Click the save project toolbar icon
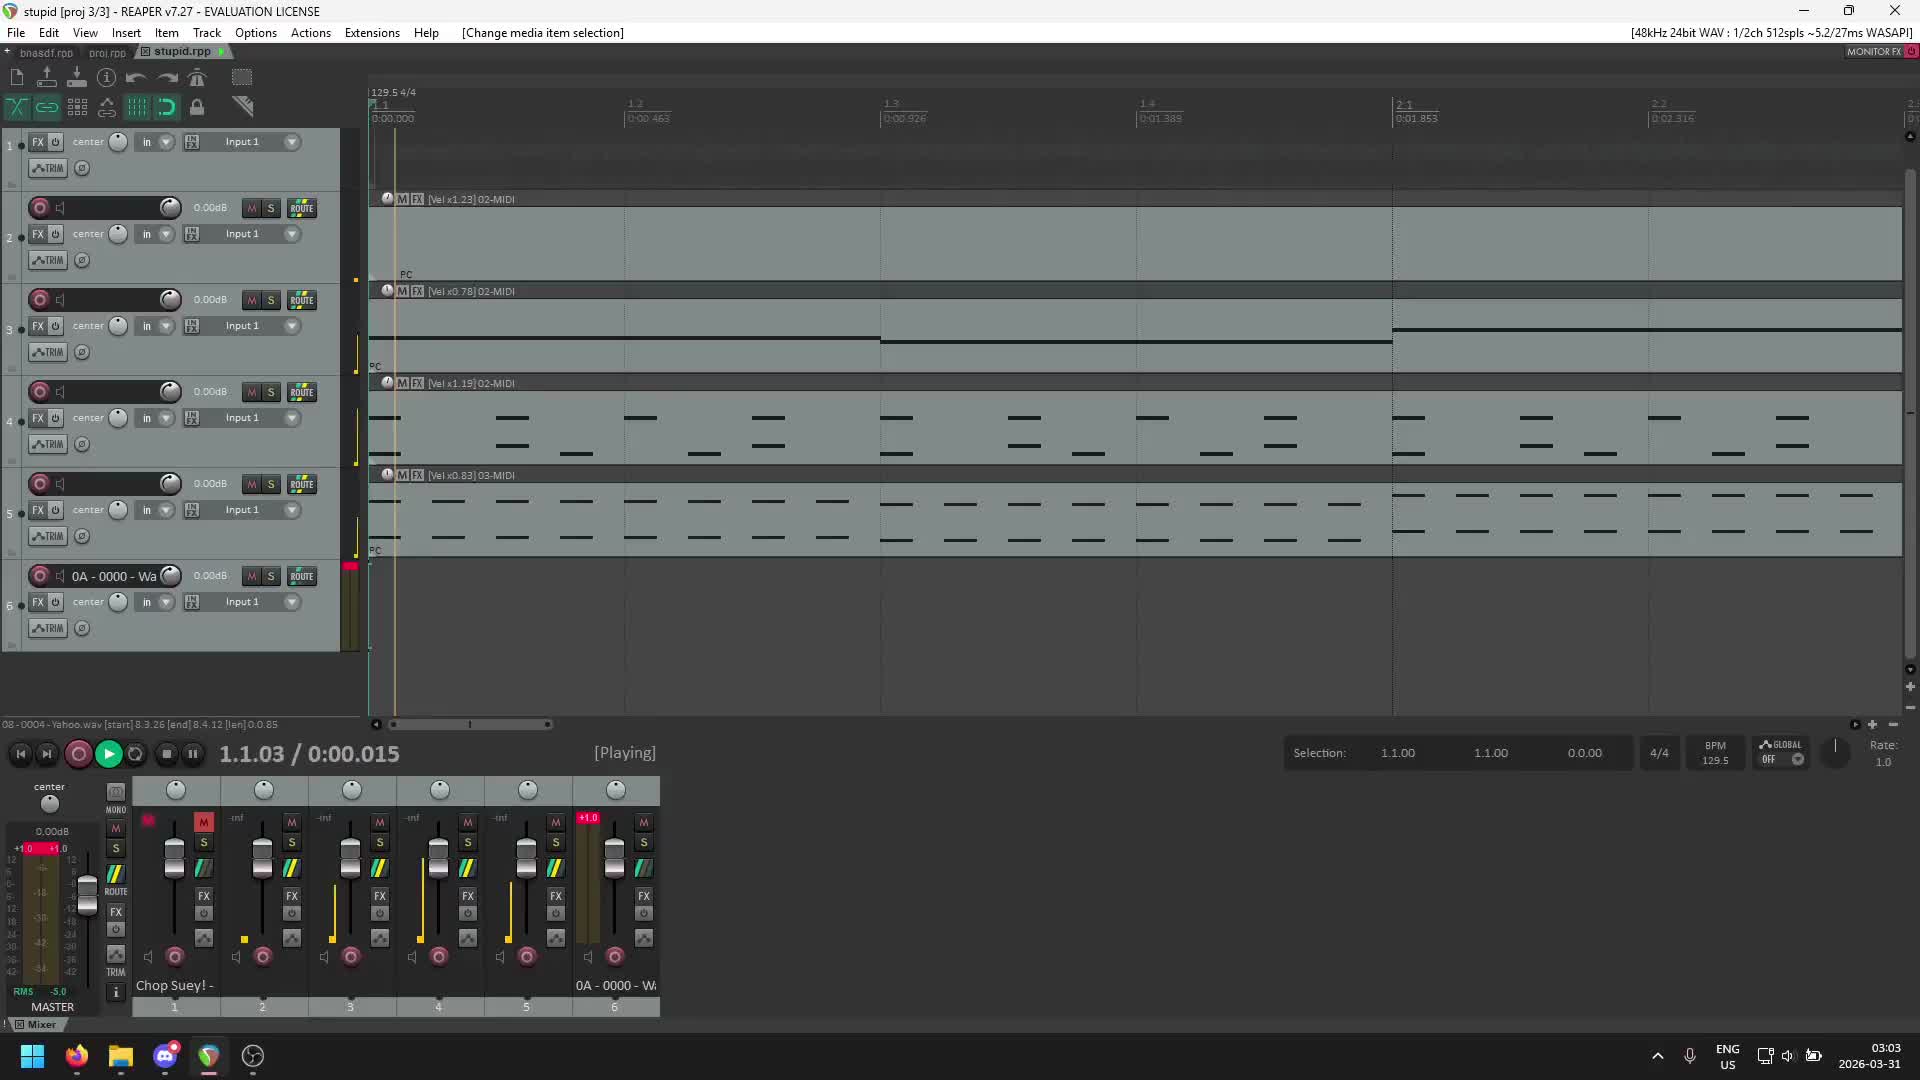Viewport: 1920px width, 1080px height. tap(76, 77)
